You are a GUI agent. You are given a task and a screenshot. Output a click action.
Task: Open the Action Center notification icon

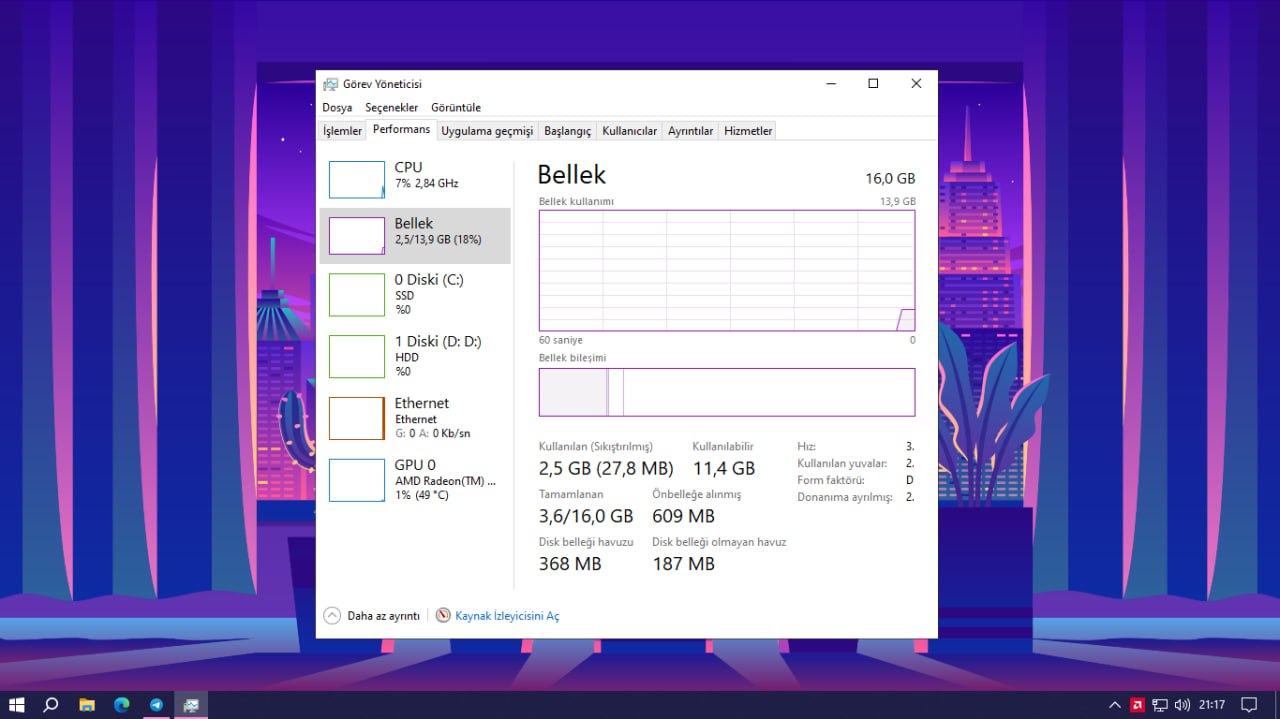1248,705
